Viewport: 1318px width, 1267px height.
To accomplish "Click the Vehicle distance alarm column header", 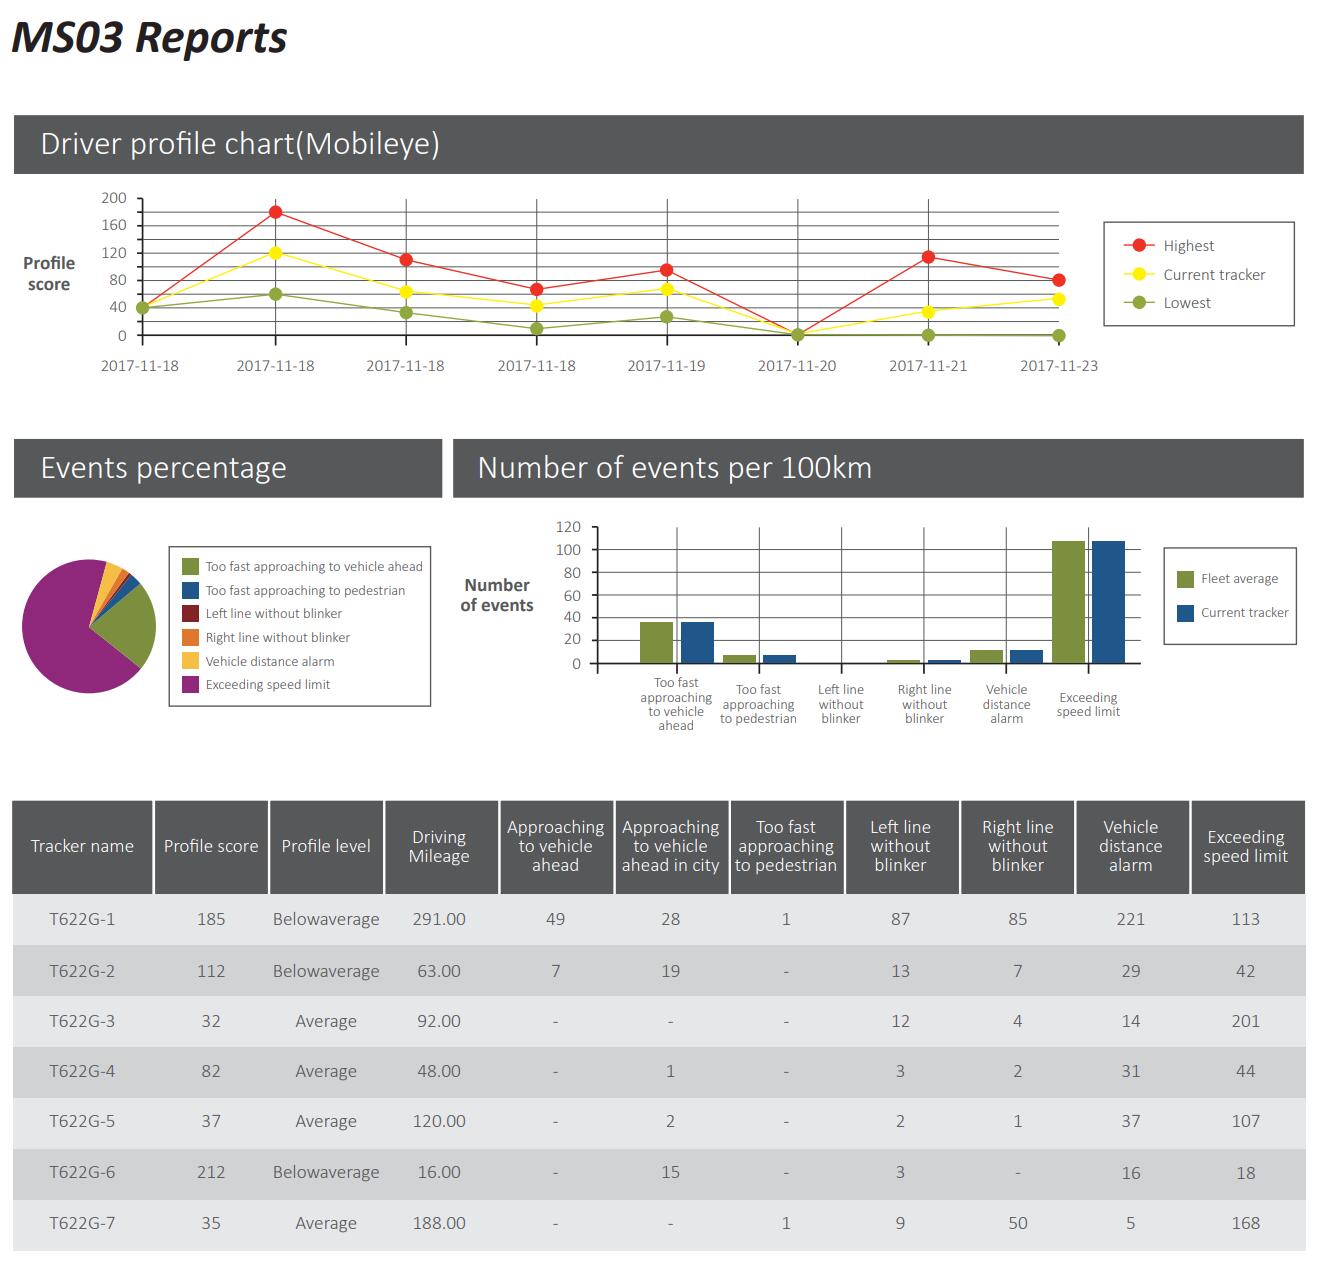I will 1130,846.
